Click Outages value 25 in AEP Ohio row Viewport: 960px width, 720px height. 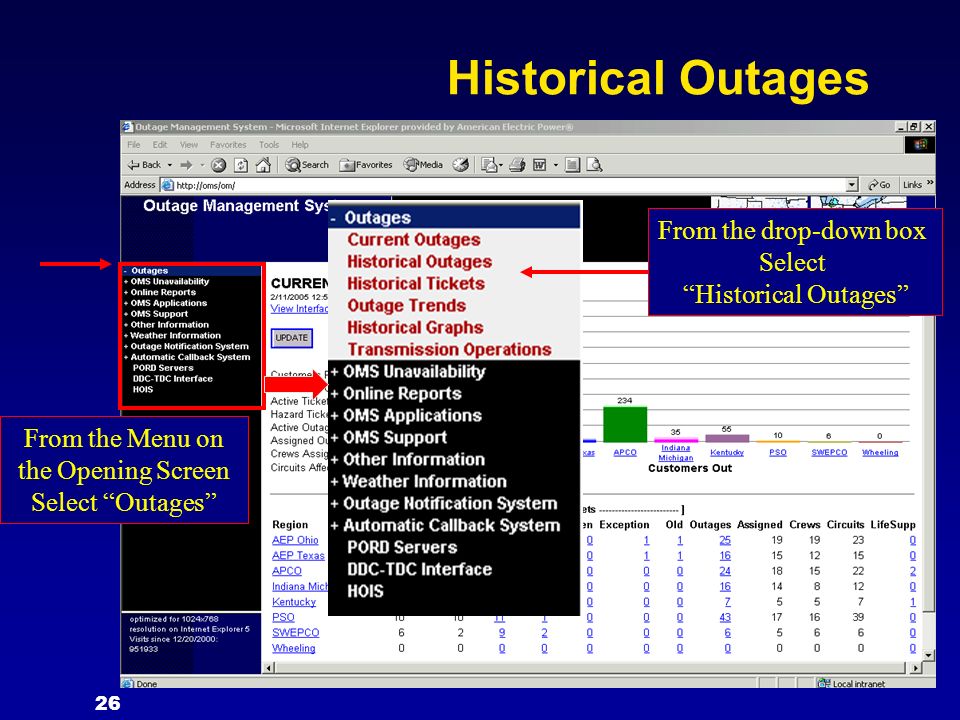click(x=725, y=540)
